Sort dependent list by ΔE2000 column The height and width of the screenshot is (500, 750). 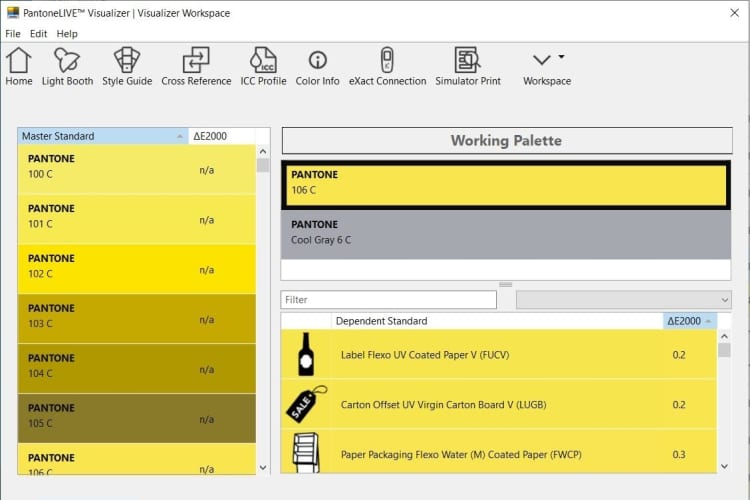(690, 321)
